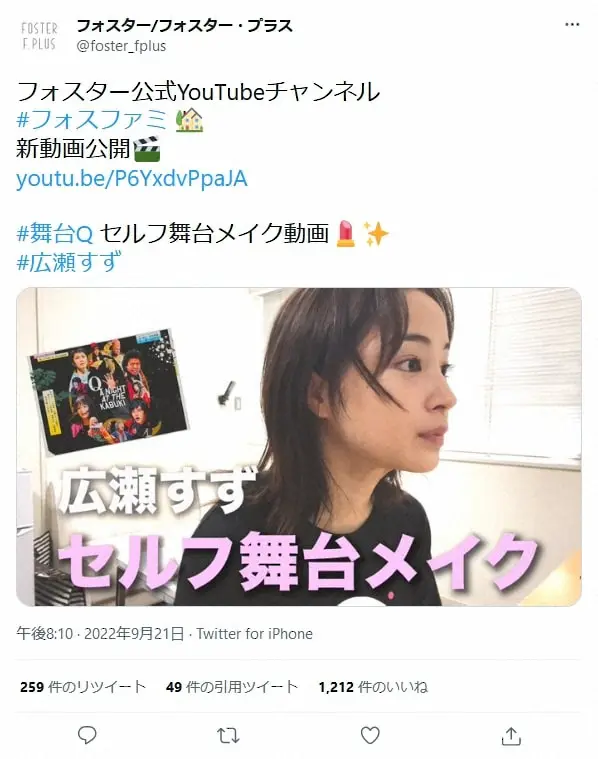Click the #舞台Q hashtag
This screenshot has height=759, width=598.
[x=55, y=234]
